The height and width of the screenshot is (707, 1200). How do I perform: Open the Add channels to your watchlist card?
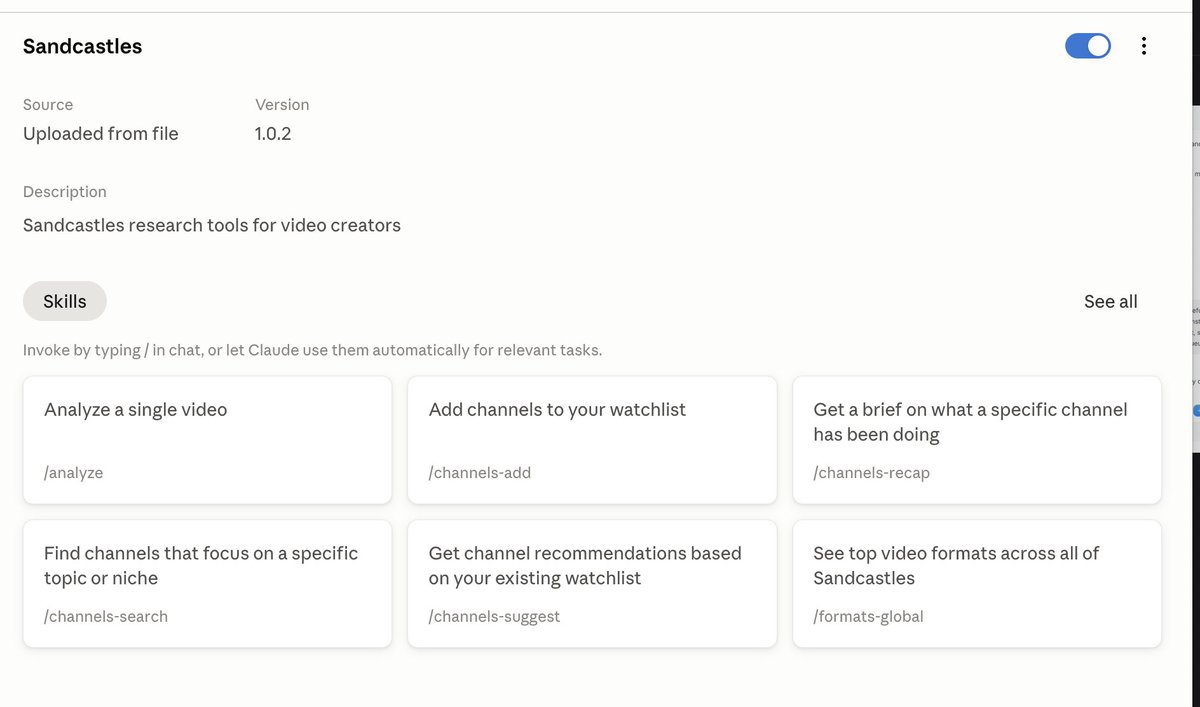(x=592, y=440)
